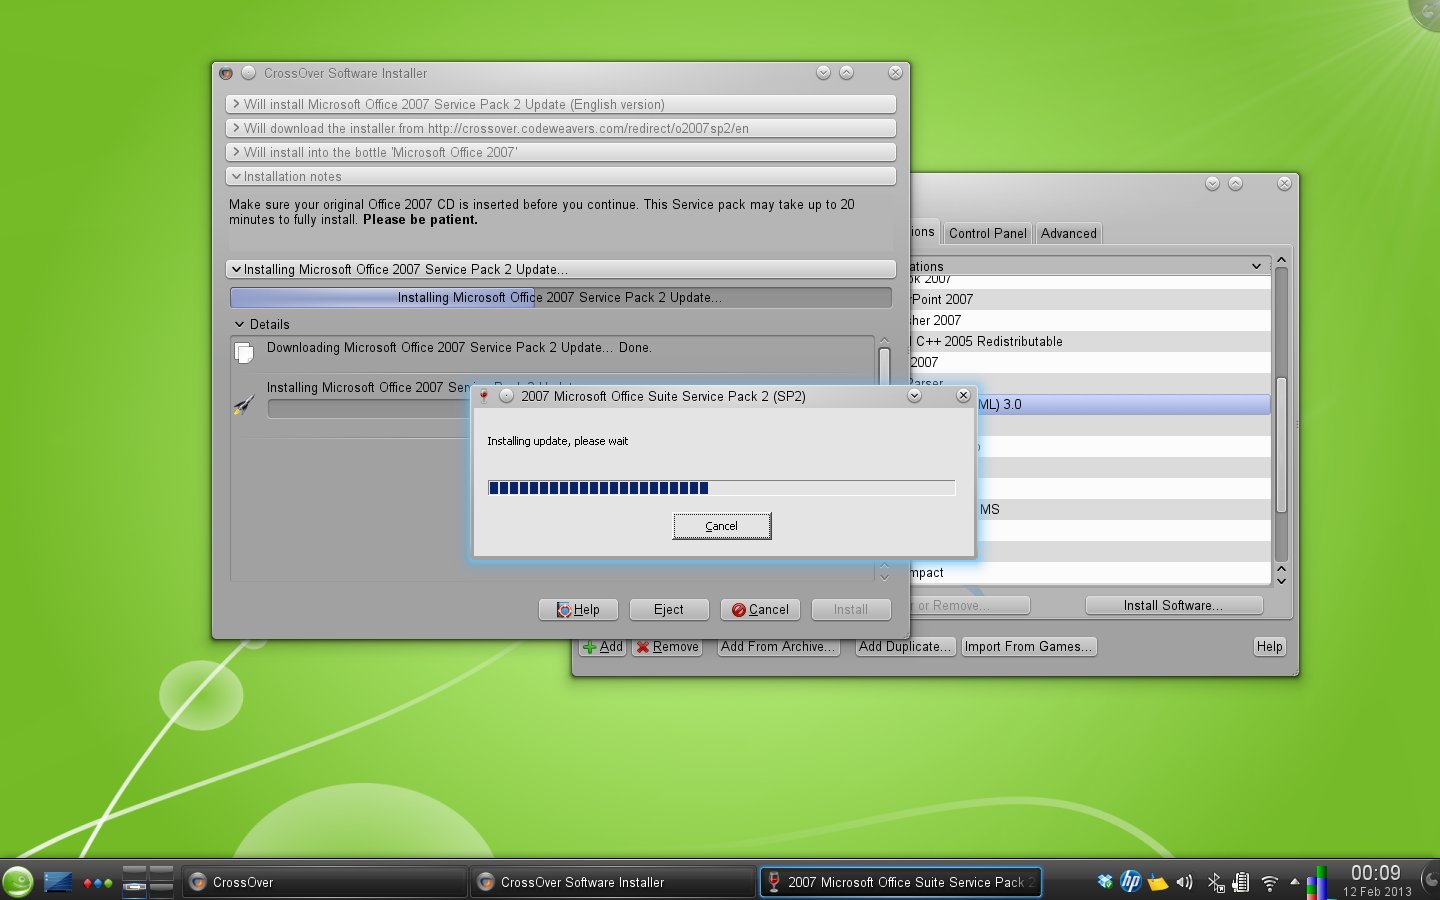The height and width of the screenshot is (900, 1440).
Task: Click the Details list vertical scrollbar
Action: (884, 365)
